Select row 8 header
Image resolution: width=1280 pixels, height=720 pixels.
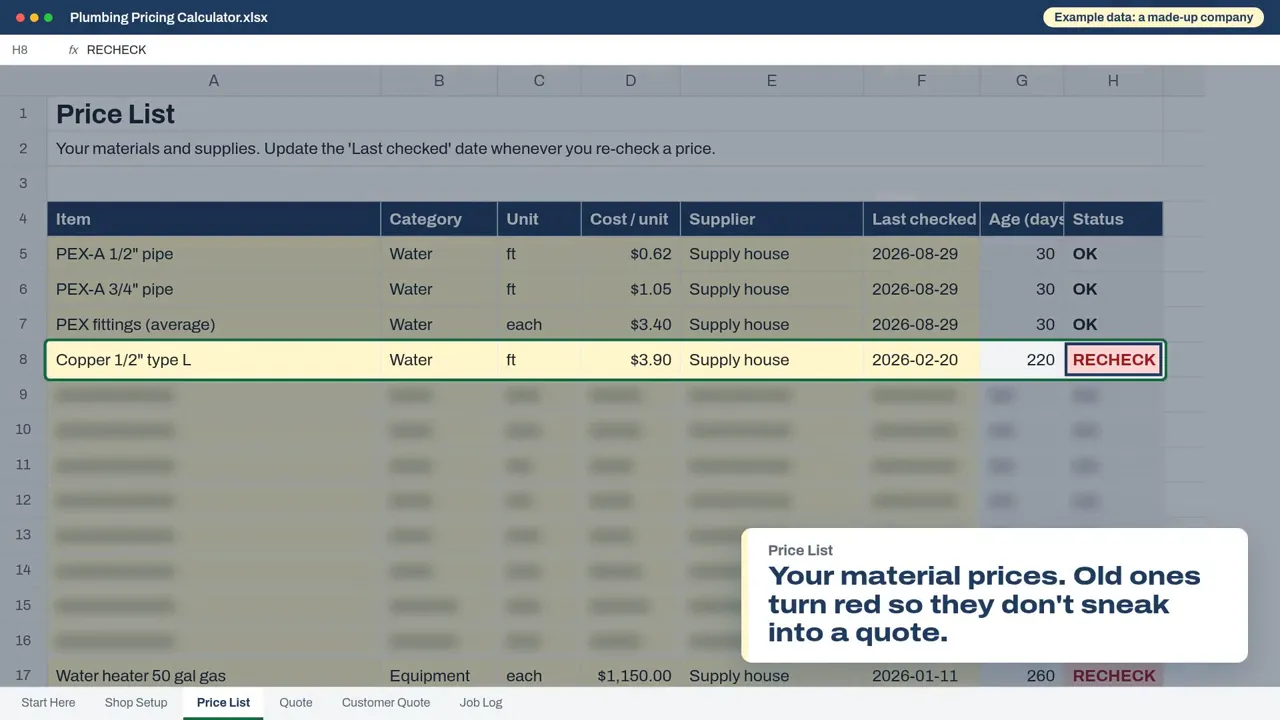click(x=23, y=359)
